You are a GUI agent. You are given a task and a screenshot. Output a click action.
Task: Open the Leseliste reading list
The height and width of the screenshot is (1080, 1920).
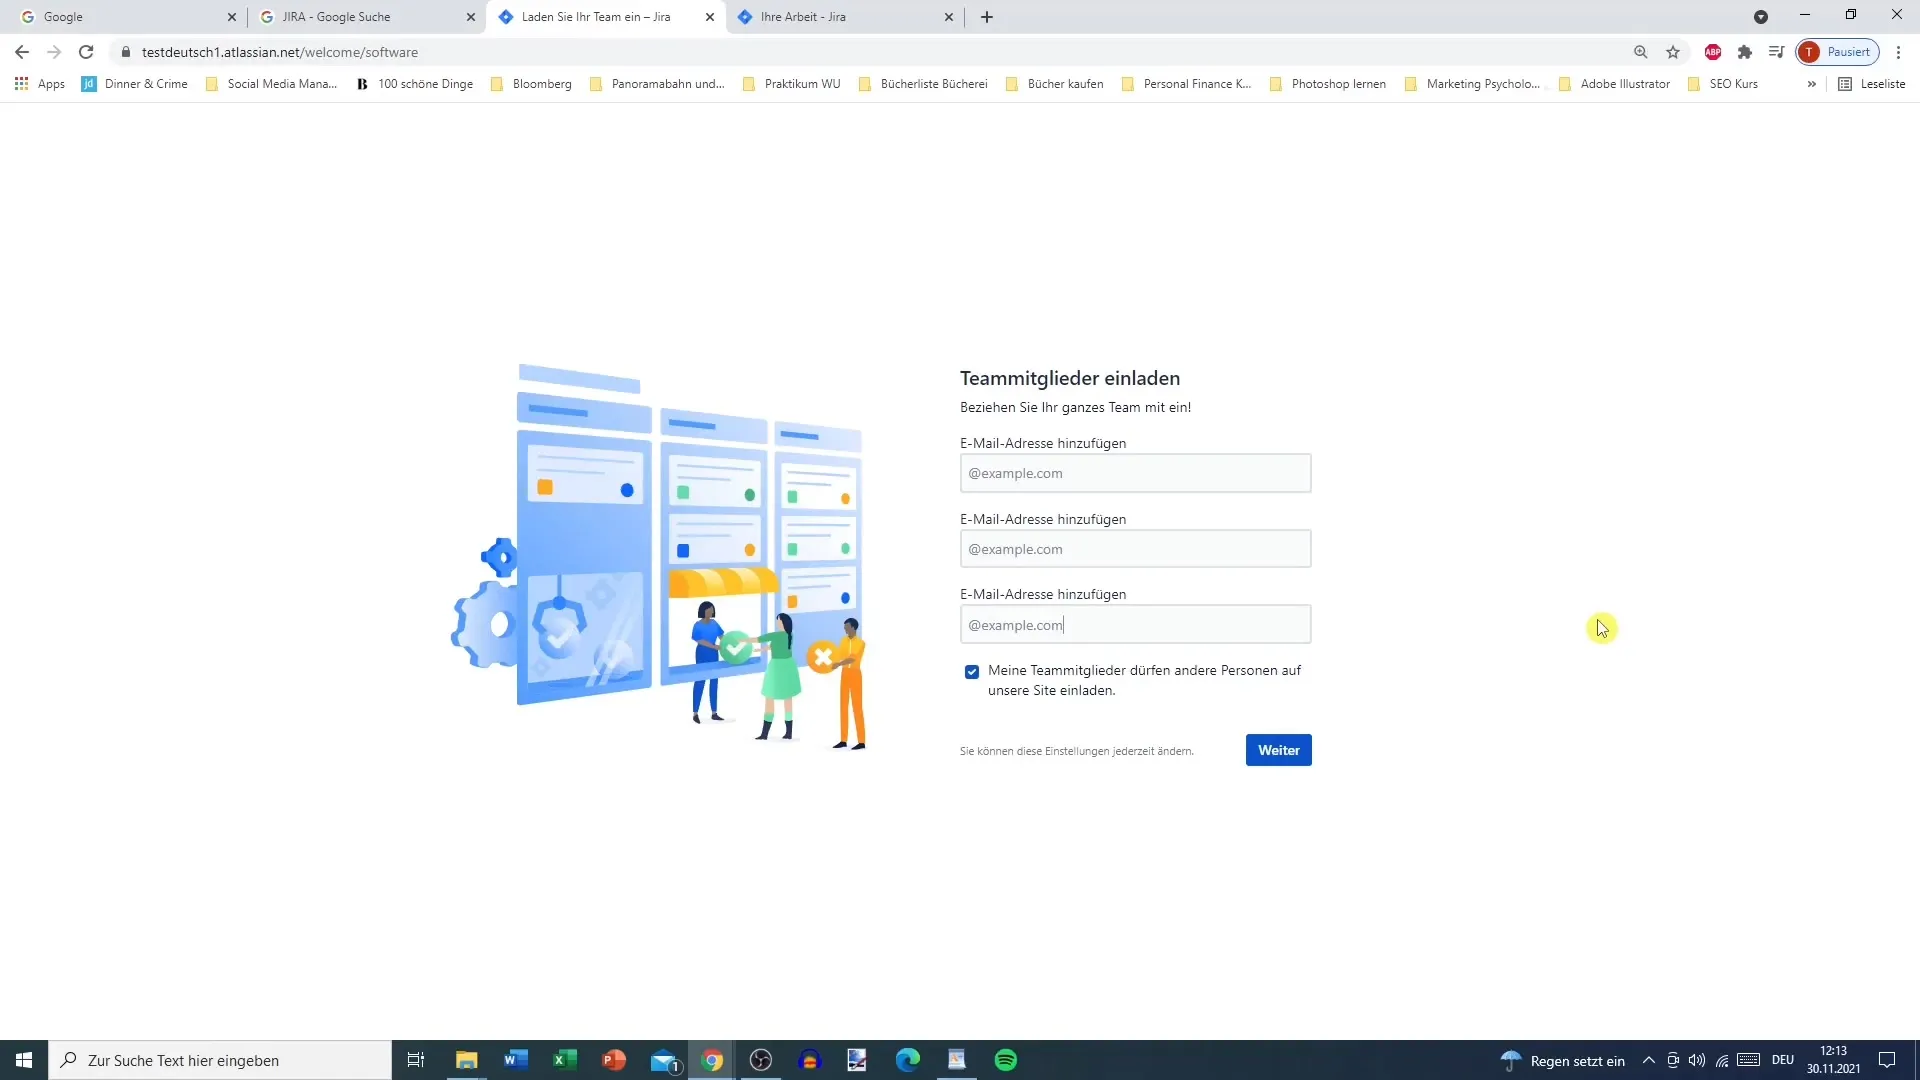(1872, 84)
